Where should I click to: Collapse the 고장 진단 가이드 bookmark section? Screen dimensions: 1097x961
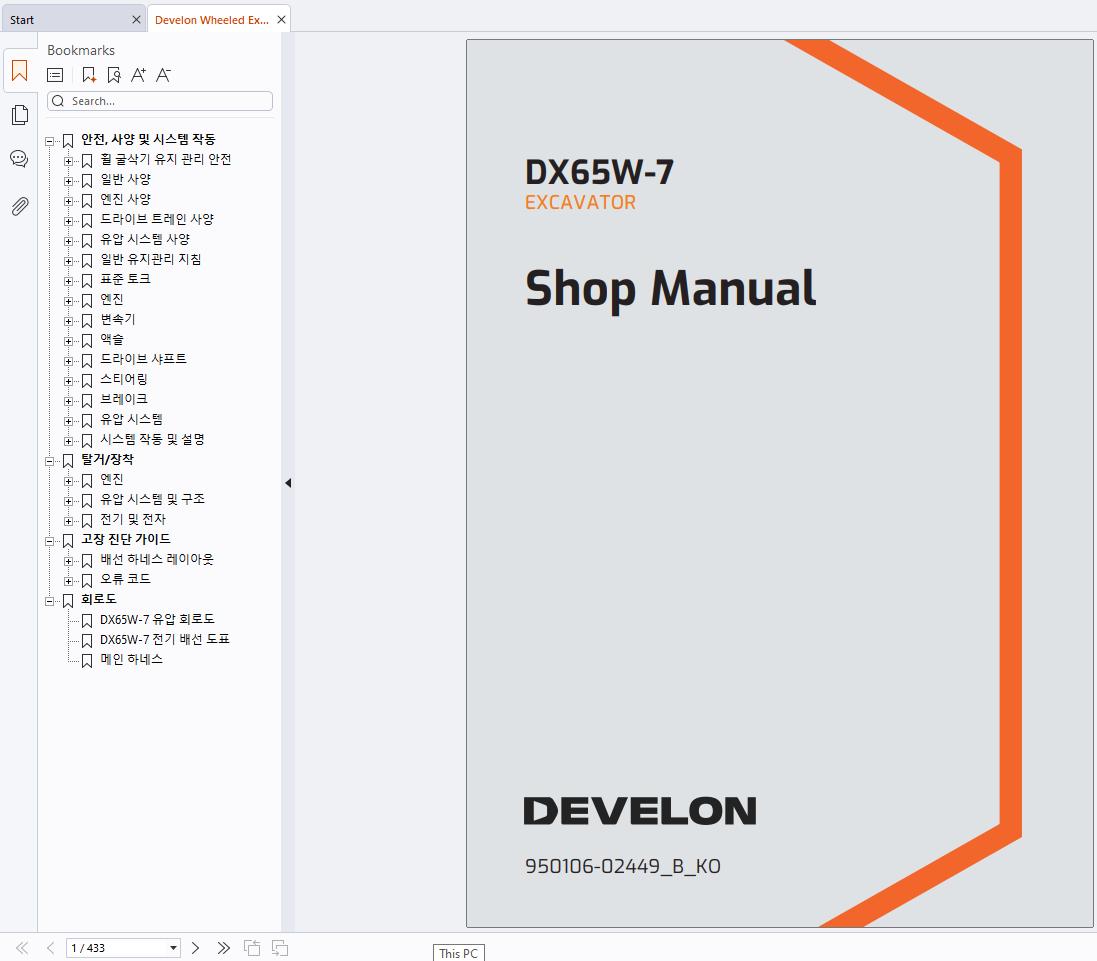50,541
